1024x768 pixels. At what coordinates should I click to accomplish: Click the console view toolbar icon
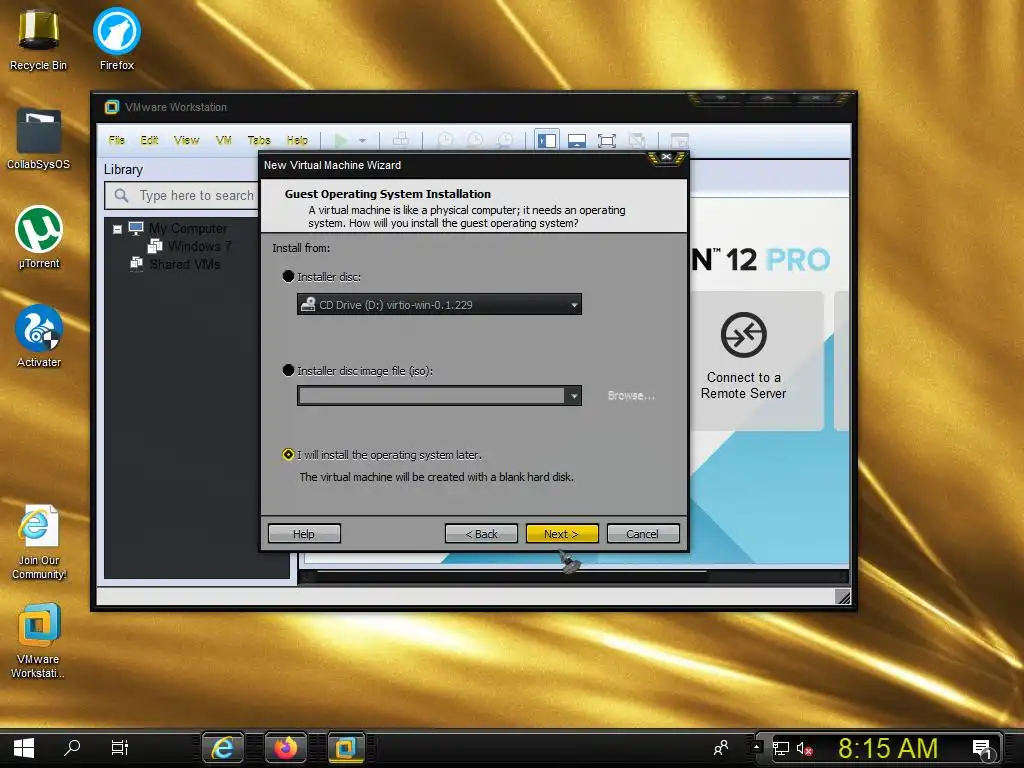coord(680,140)
